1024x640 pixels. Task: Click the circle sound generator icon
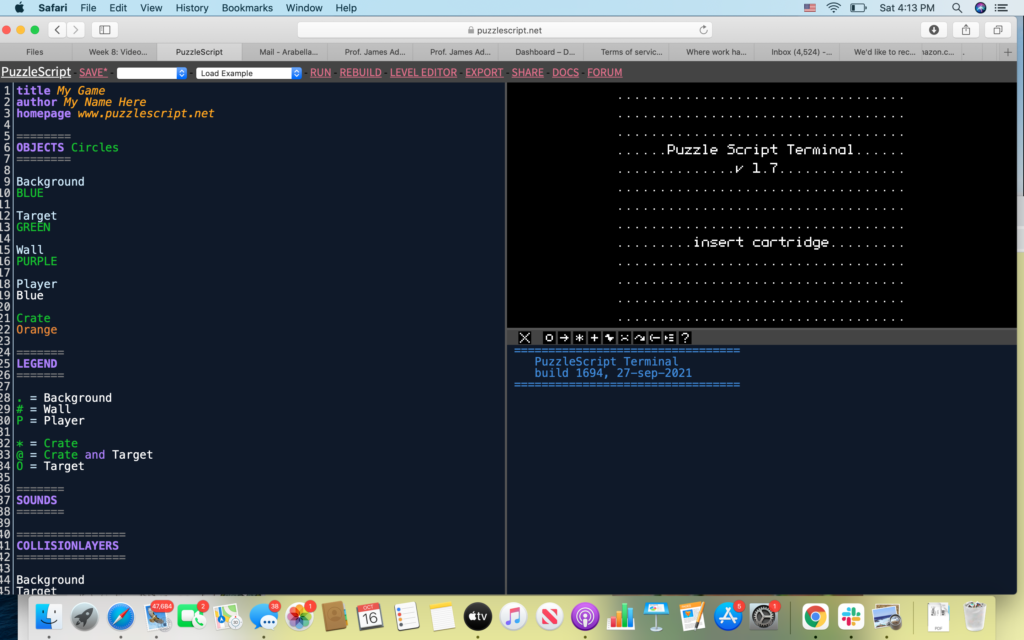tap(549, 338)
